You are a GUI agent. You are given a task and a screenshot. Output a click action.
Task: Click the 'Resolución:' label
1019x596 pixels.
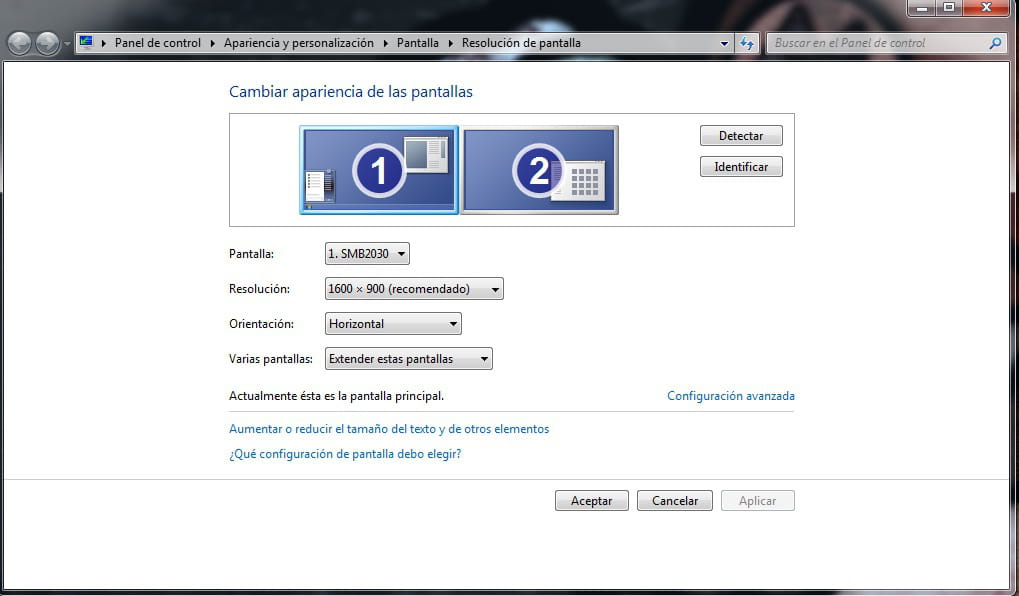(x=259, y=289)
